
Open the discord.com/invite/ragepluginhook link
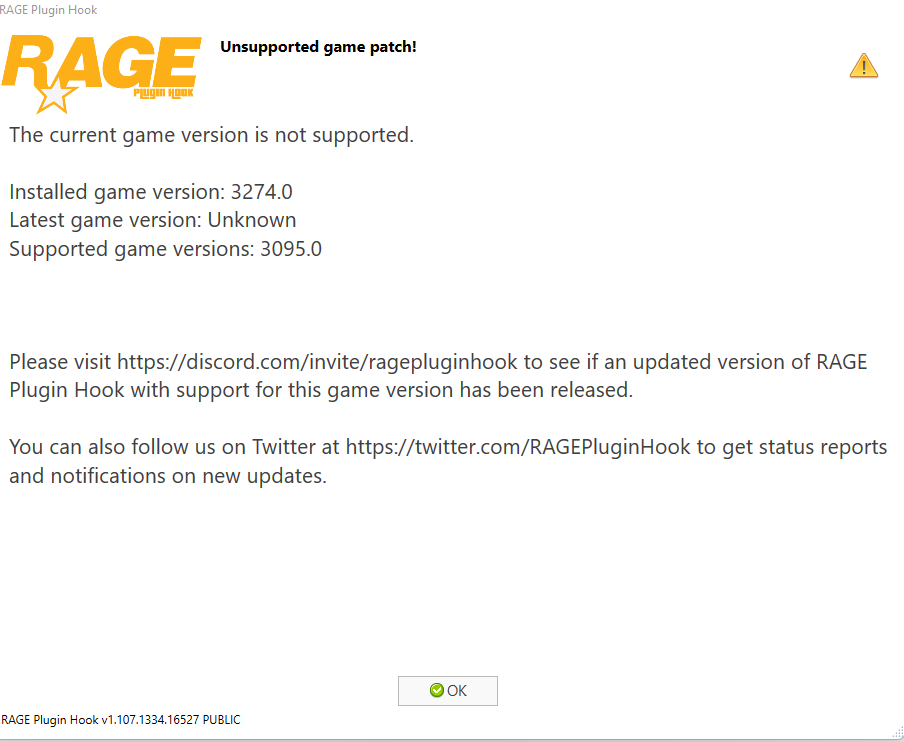(x=317, y=362)
